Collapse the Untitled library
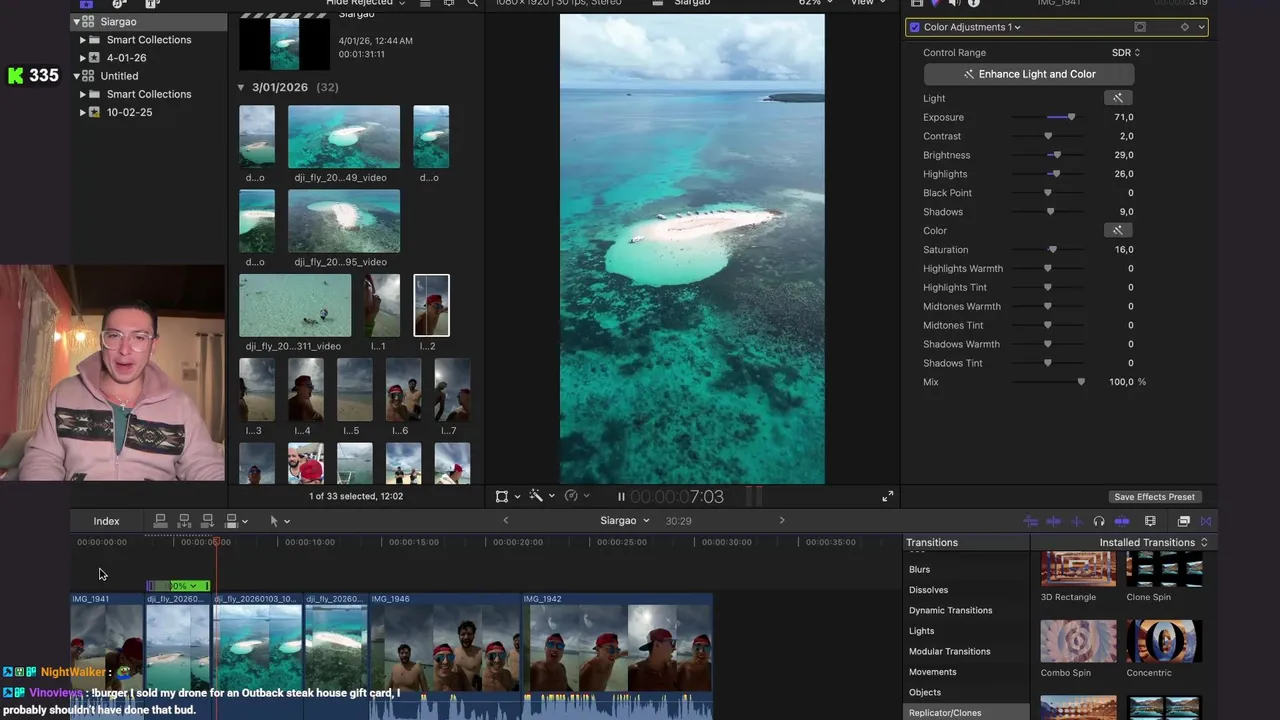 pos(76,76)
